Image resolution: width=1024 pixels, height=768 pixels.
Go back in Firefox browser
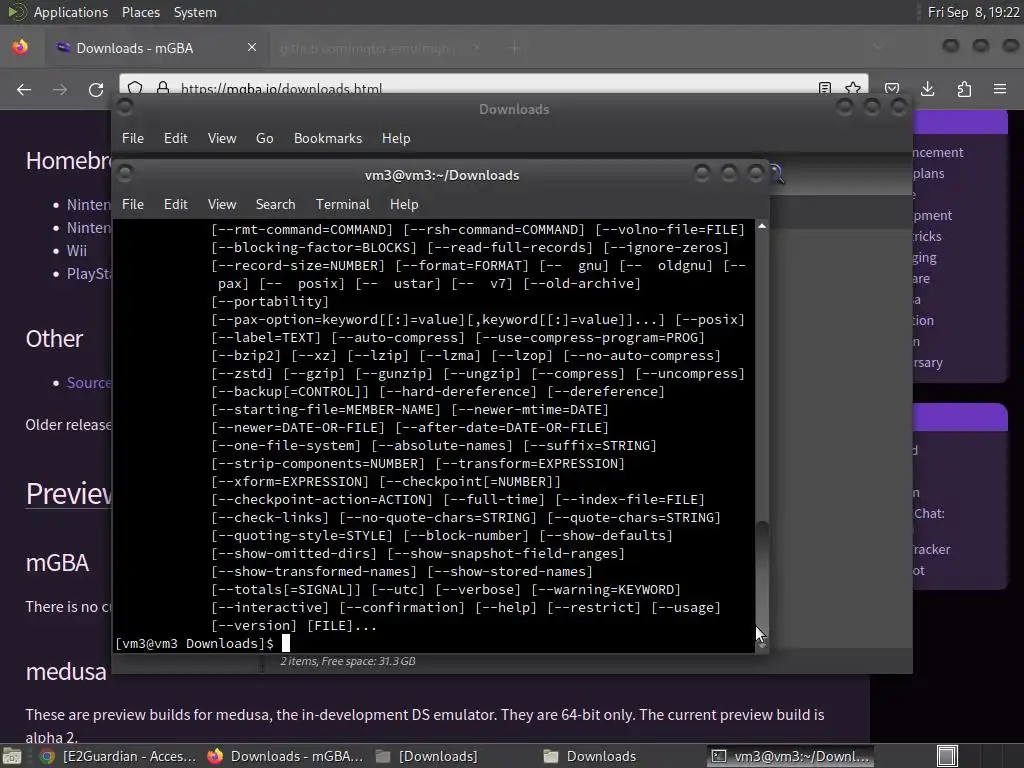click(x=24, y=89)
